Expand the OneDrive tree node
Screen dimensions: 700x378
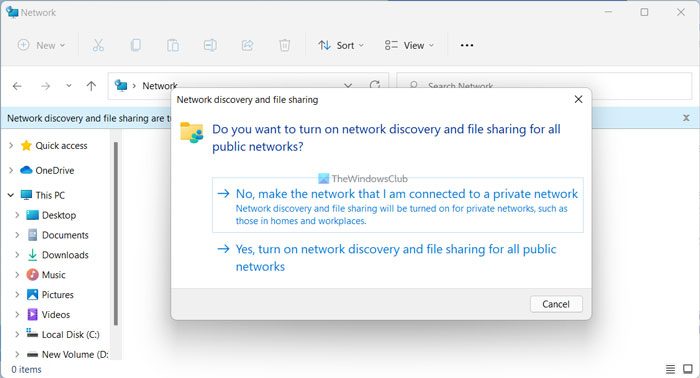[x=11, y=170]
